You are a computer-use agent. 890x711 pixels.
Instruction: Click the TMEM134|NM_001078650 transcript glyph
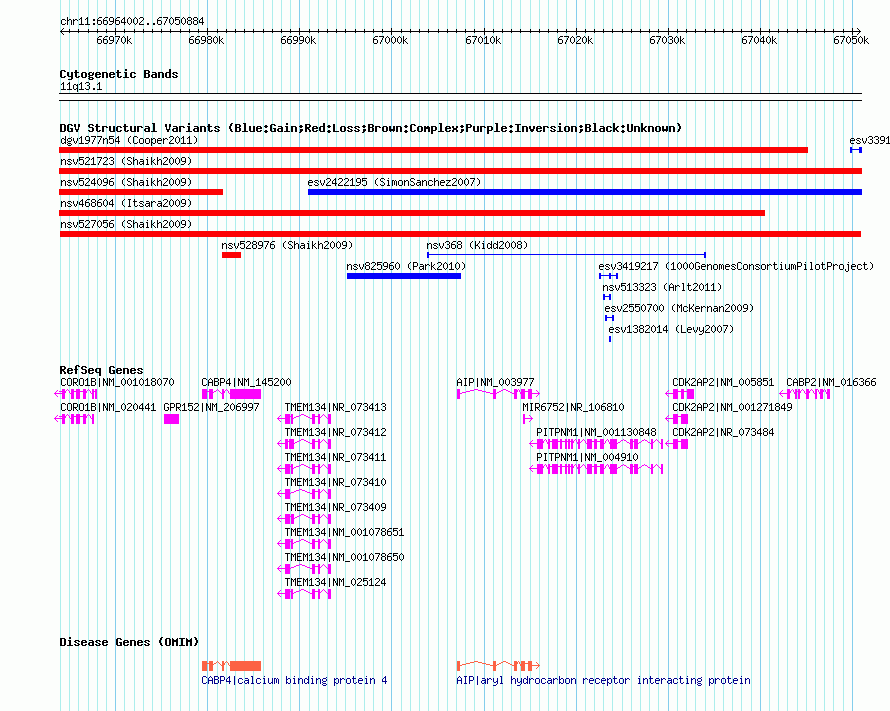(304, 569)
